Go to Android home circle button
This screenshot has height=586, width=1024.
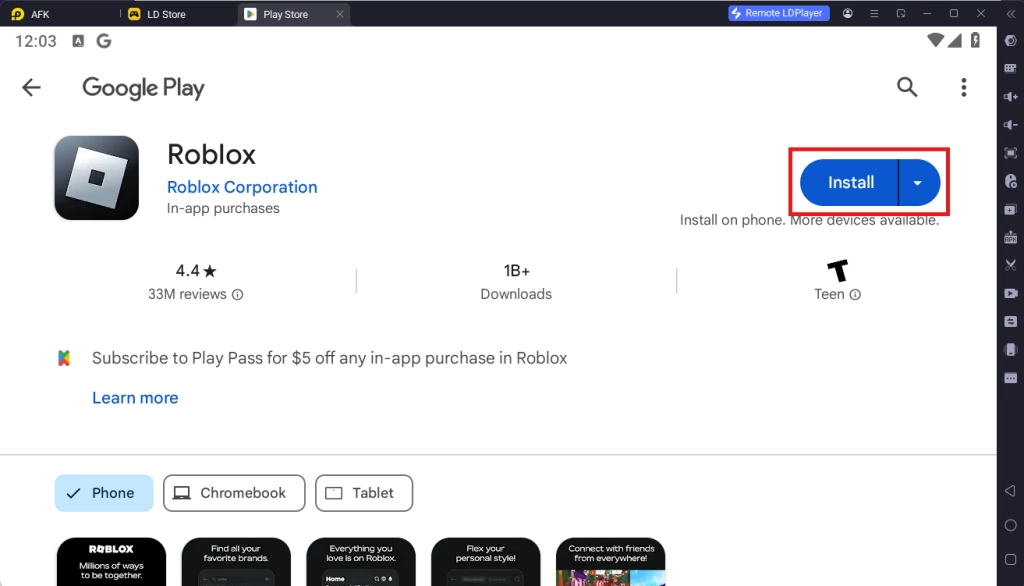tap(1010, 525)
